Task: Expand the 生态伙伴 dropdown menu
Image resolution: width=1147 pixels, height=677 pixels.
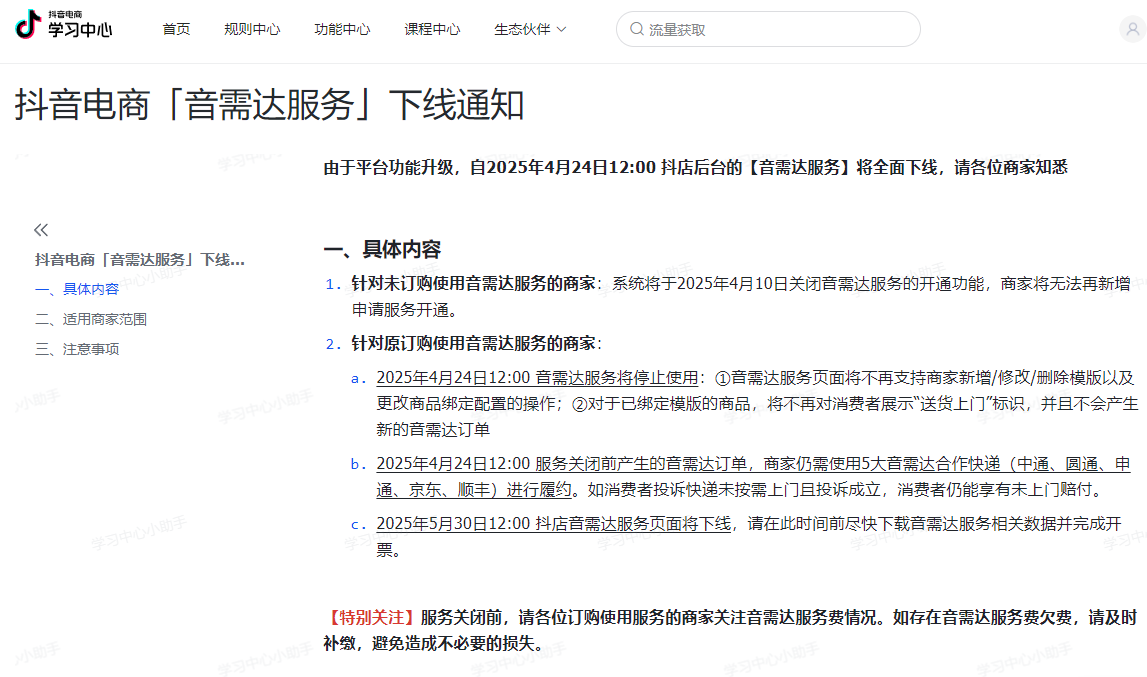Action: [x=530, y=29]
